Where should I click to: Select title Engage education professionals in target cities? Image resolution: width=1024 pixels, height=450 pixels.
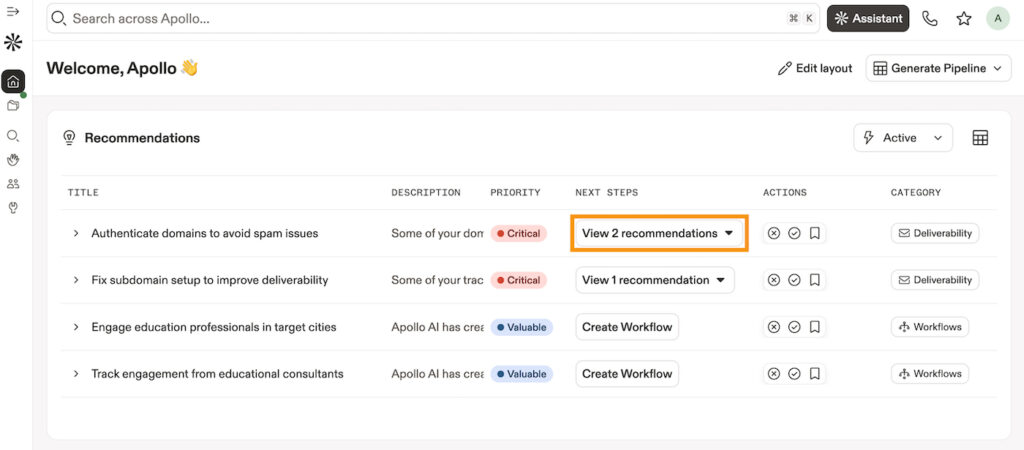(214, 327)
